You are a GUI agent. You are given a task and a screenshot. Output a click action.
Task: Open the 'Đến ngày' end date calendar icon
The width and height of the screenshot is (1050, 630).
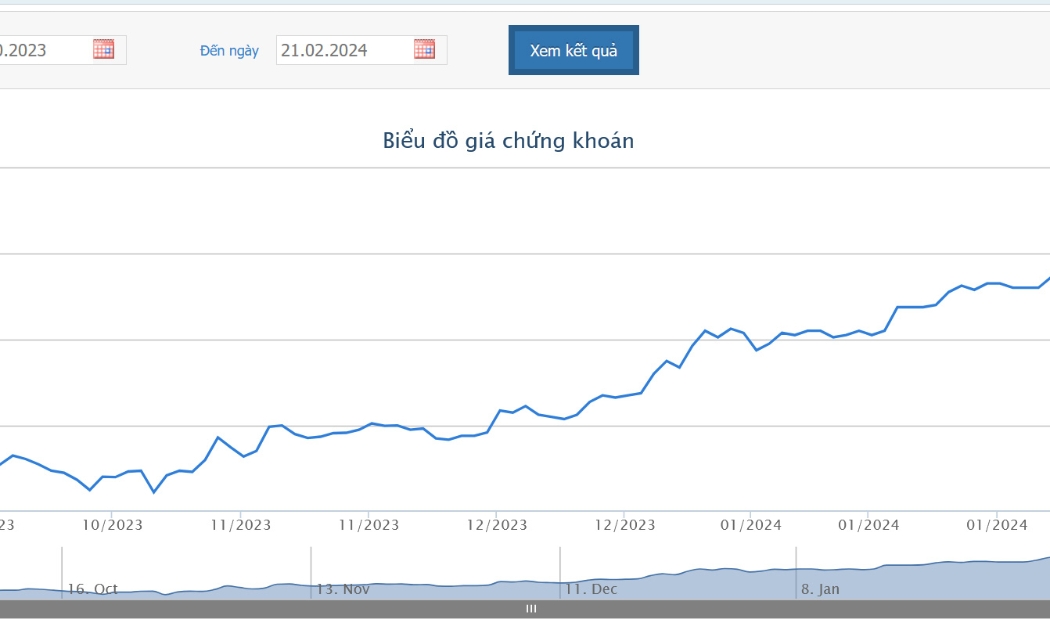pos(424,50)
